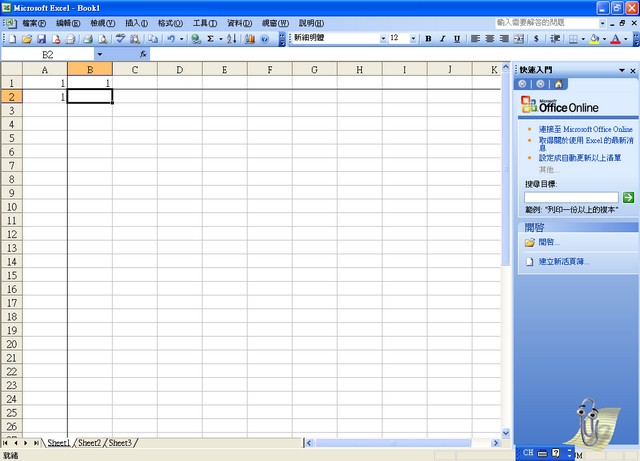Switch to the Sheet3 tab
Screen dimensions: 640x461
pos(120,443)
